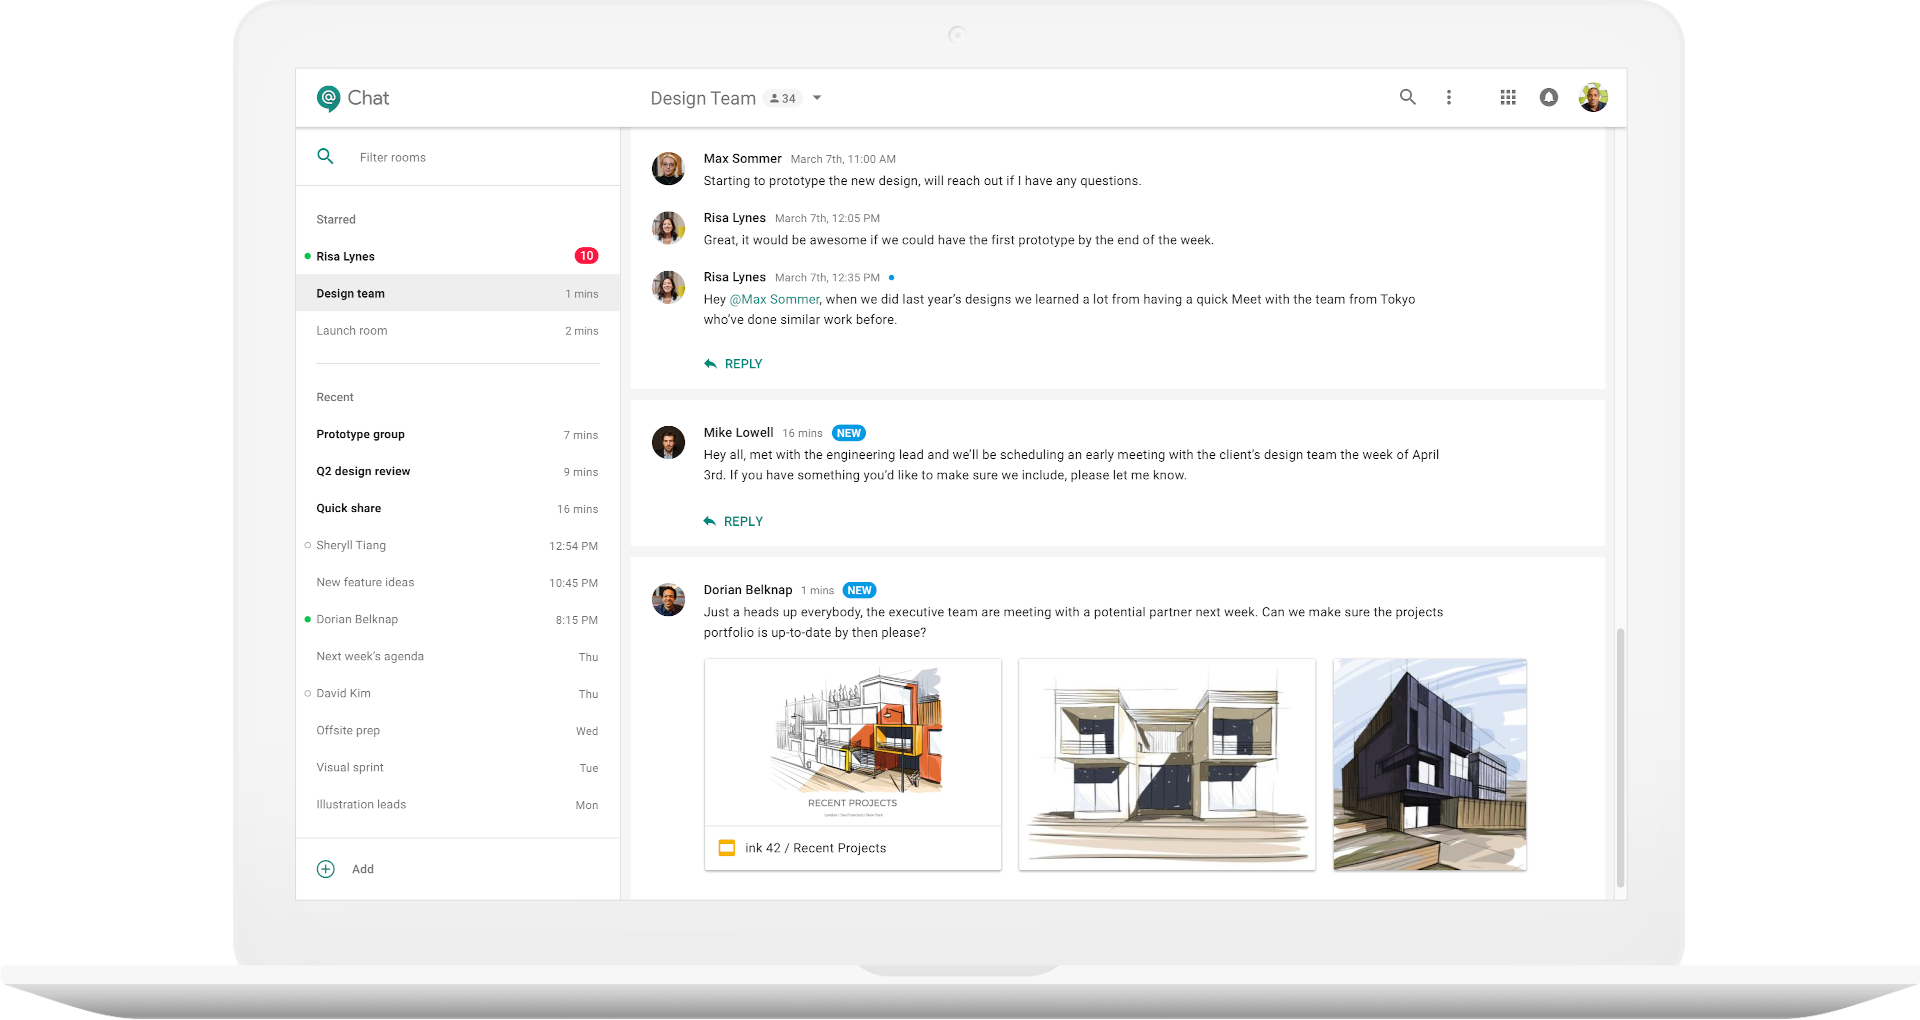Open Illustration leads room
This screenshot has height=1020, width=1920.
pyautogui.click(x=458, y=804)
